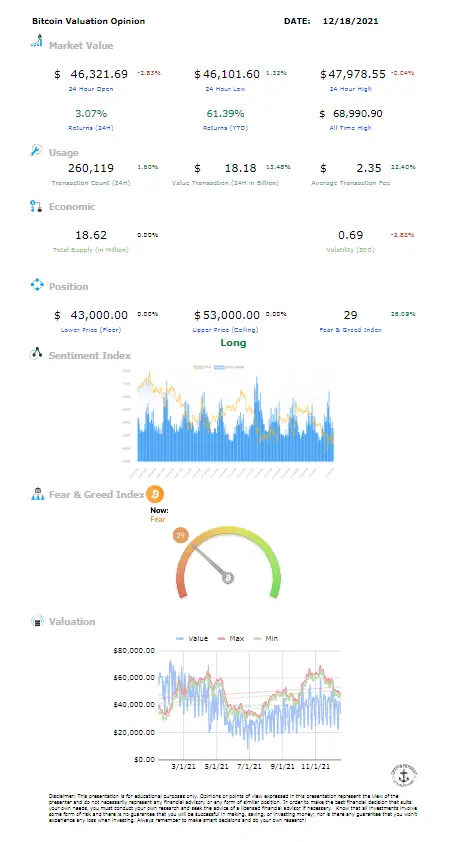Click the 11/1/21 date axis label
The height and width of the screenshot is (842, 459).
coord(315,767)
